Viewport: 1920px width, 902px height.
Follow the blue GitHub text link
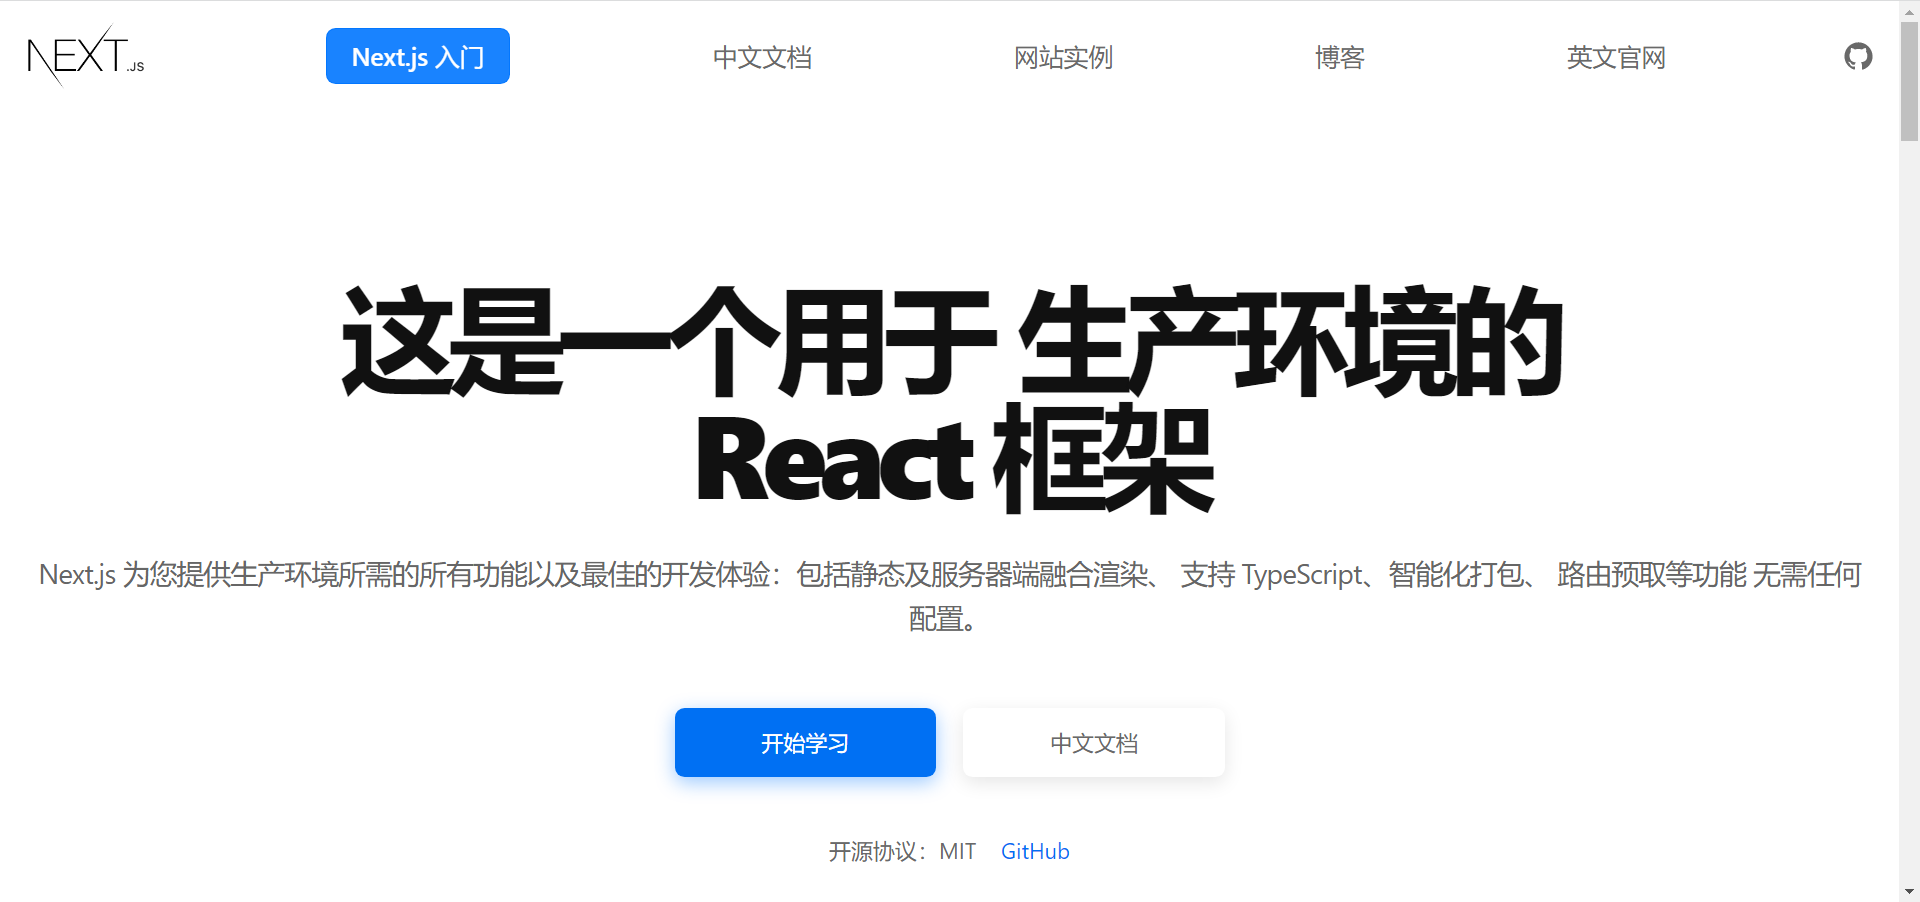click(x=1035, y=851)
